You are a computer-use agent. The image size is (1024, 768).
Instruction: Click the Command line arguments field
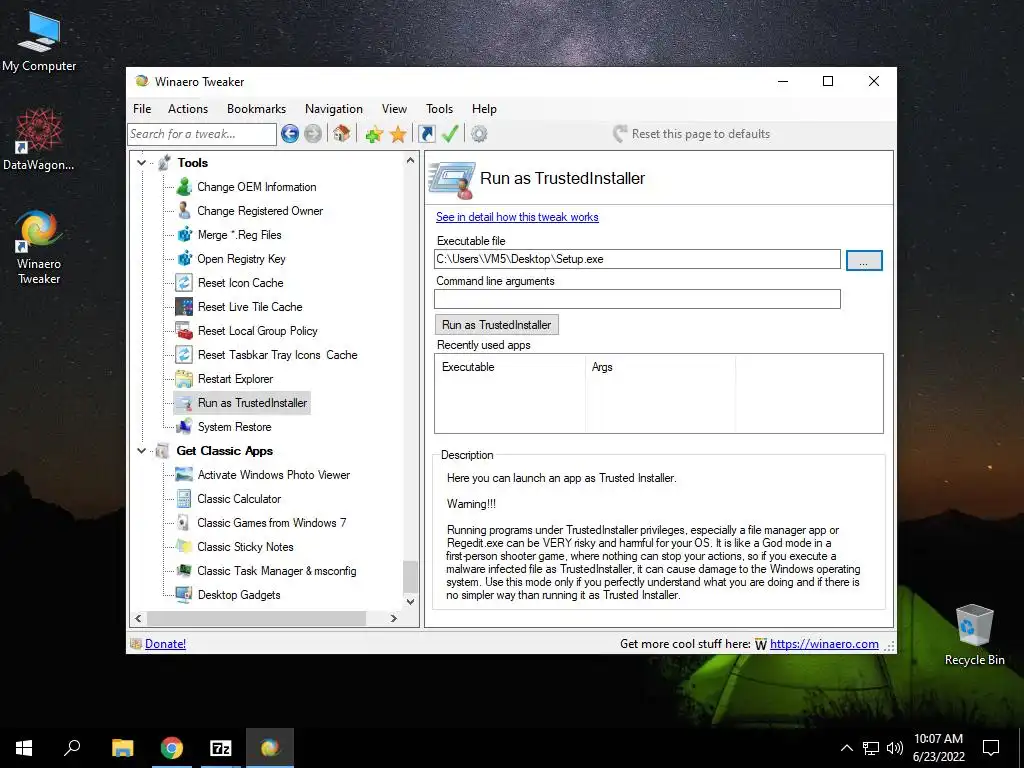click(637, 299)
